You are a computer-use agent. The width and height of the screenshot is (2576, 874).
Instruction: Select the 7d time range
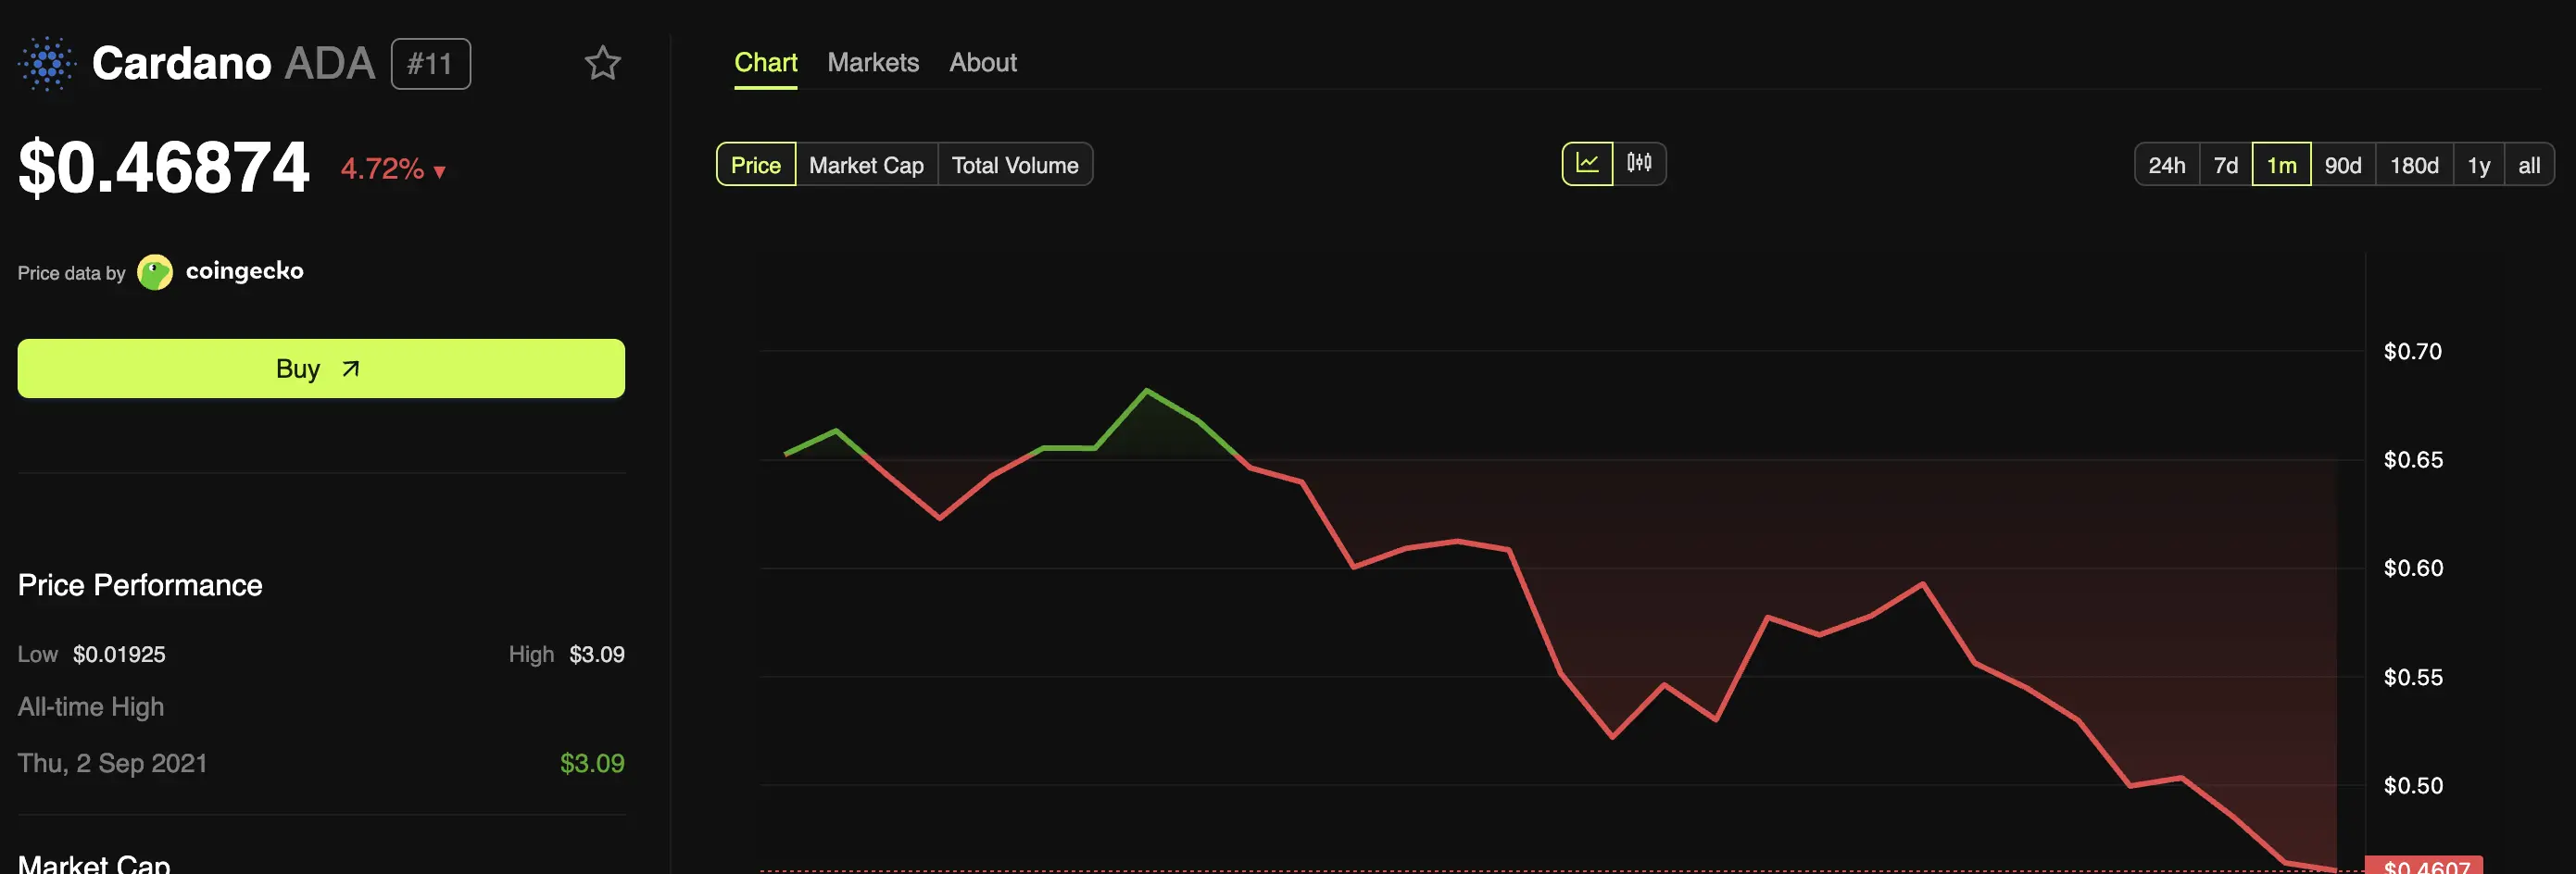(x=2226, y=164)
